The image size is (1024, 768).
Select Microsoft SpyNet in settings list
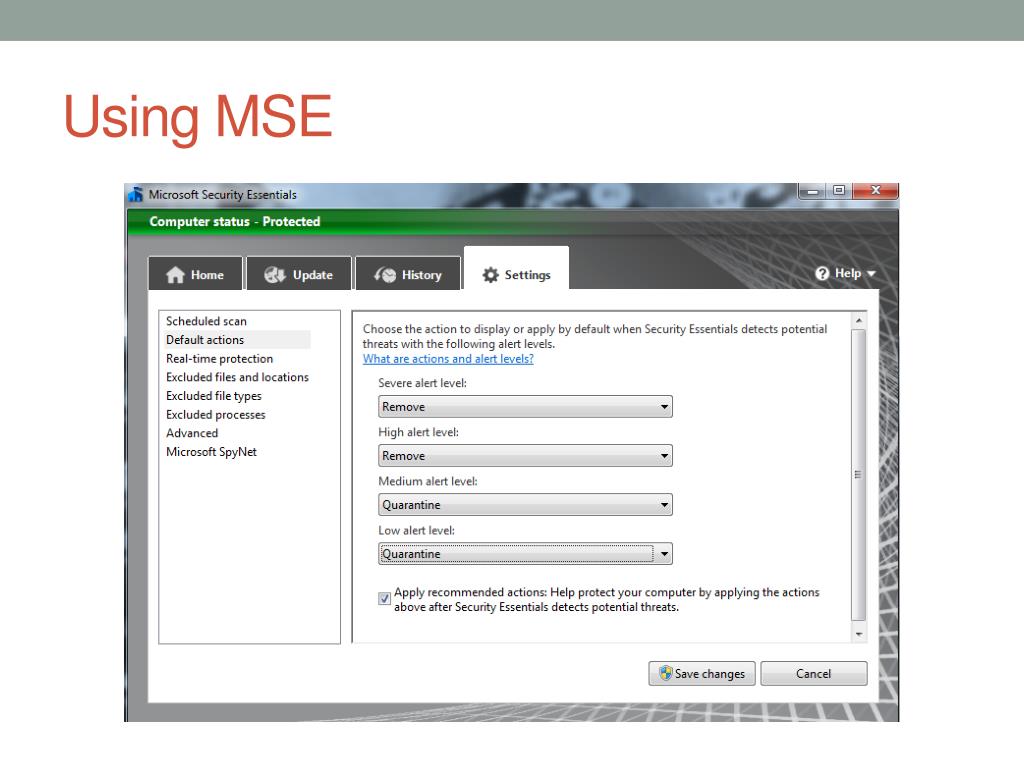click(211, 452)
